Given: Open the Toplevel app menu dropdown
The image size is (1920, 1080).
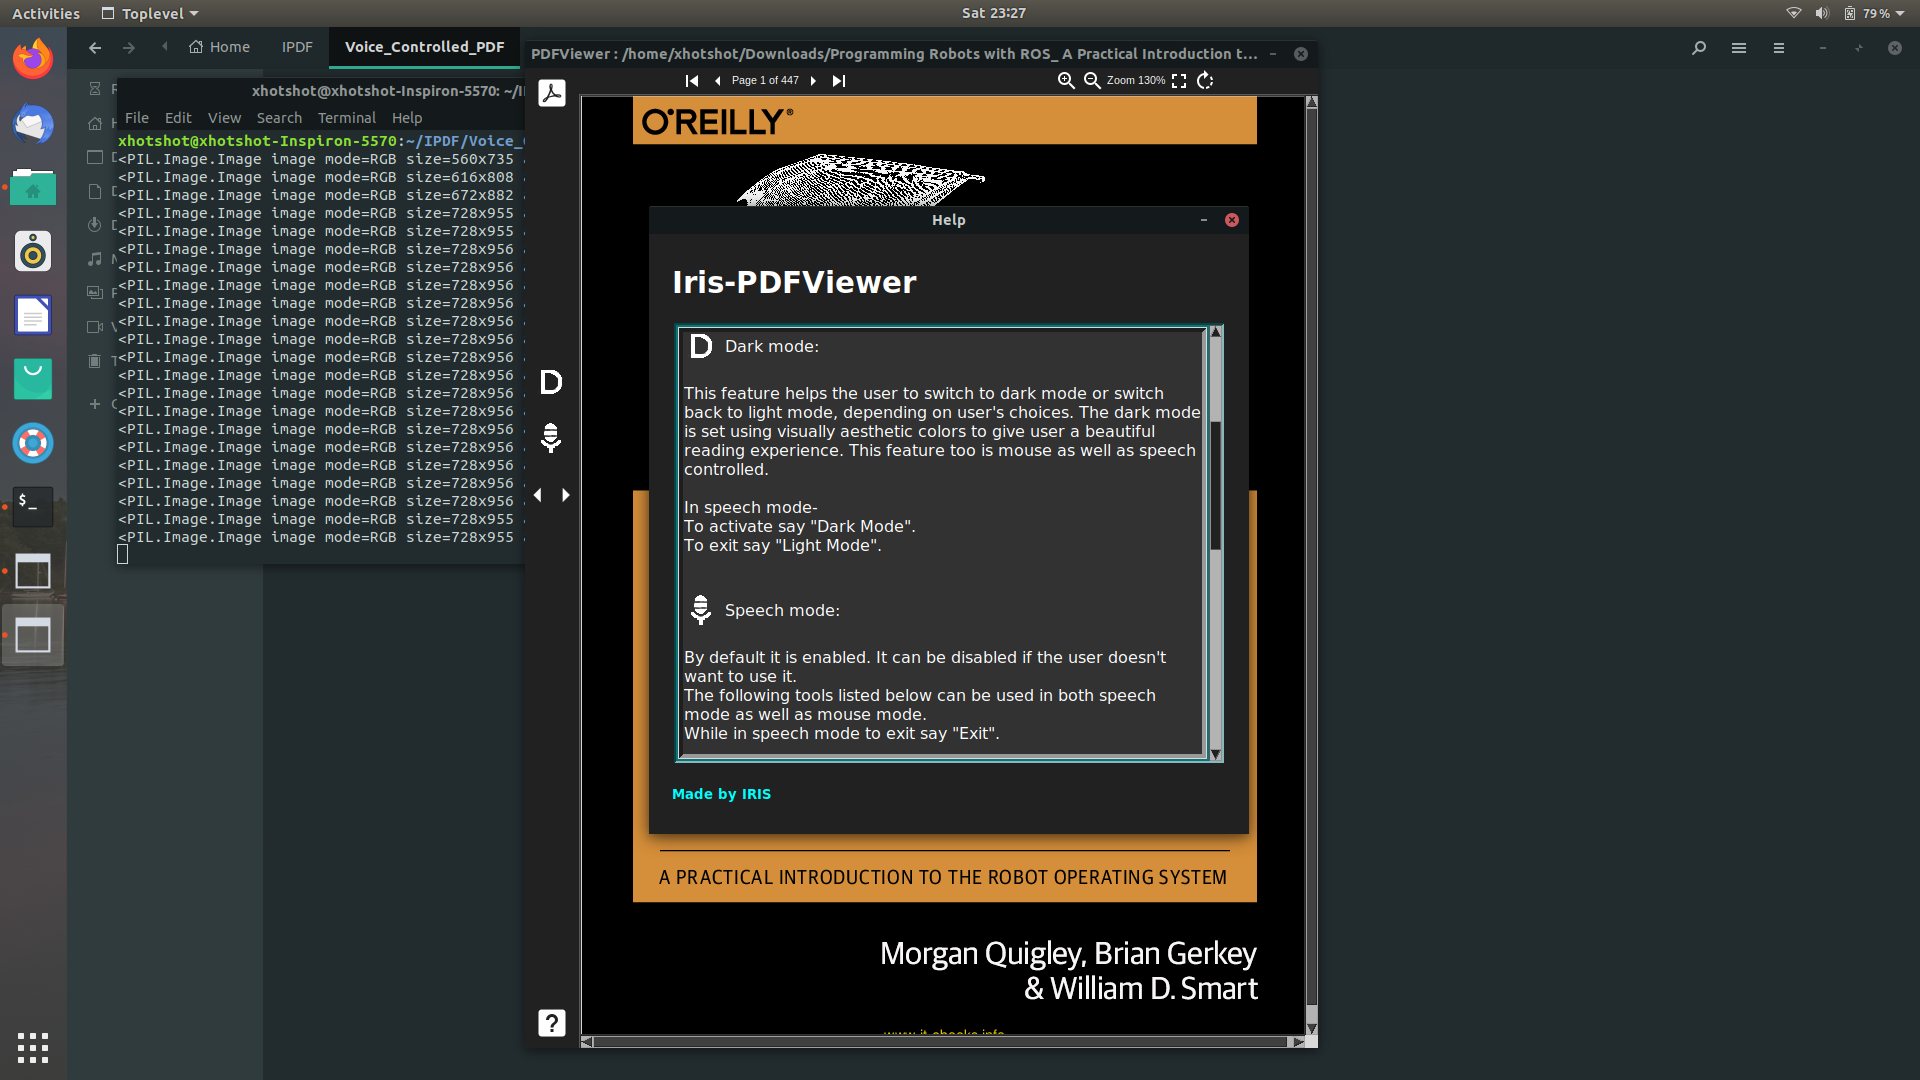Looking at the screenshot, I should pyautogui.click(x=150, y=13).
